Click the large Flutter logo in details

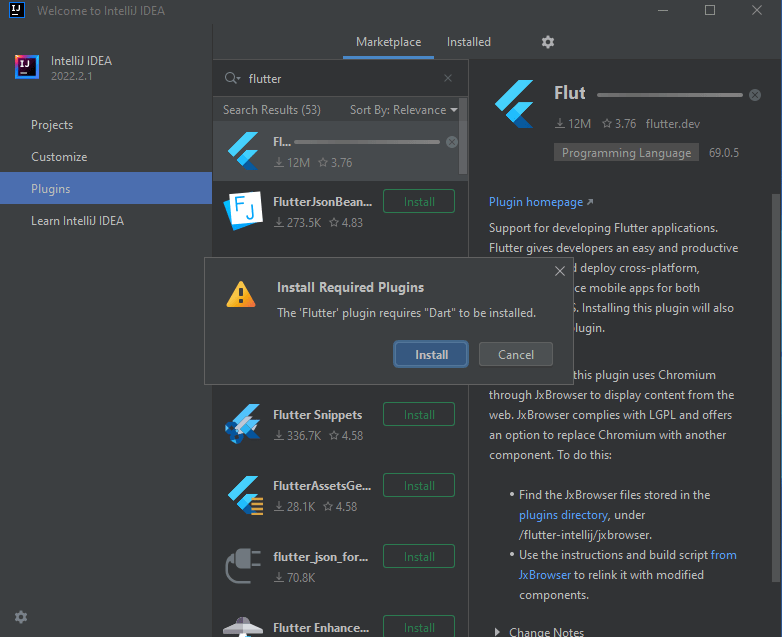click(514, 104)
